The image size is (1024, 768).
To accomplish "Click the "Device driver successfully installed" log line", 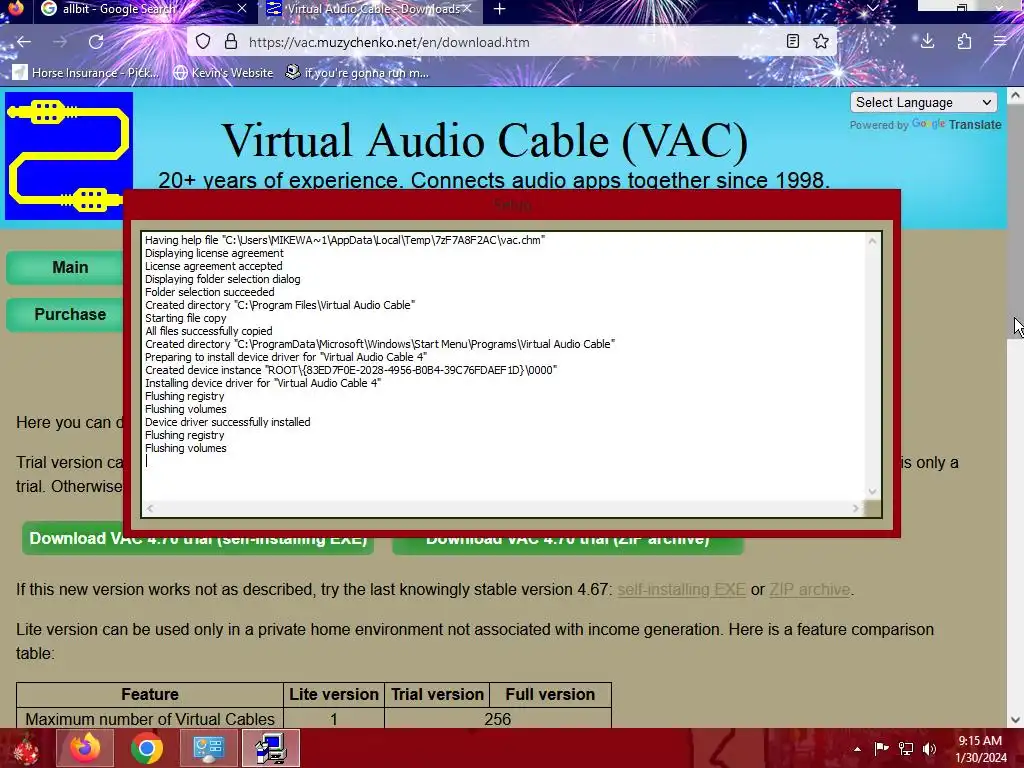I will [227, 422].
